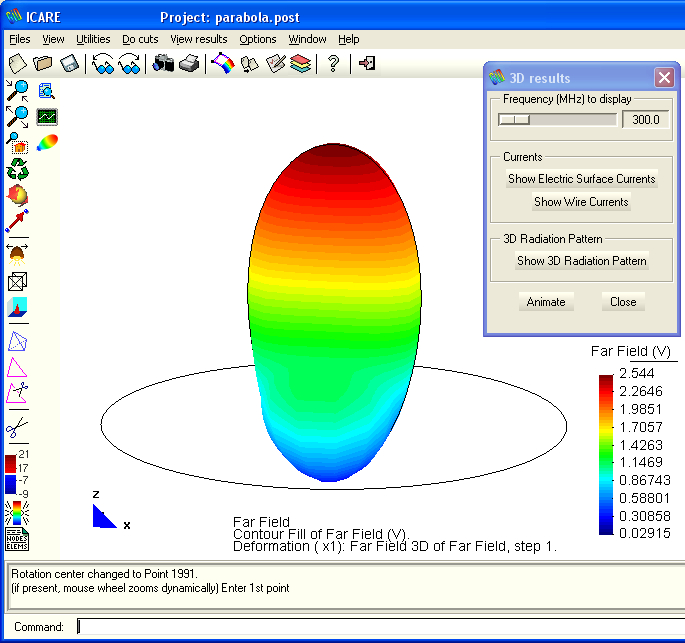The image size is (685, 643).
Task: Click the lamp light direction icon
Action: (17, 255)
